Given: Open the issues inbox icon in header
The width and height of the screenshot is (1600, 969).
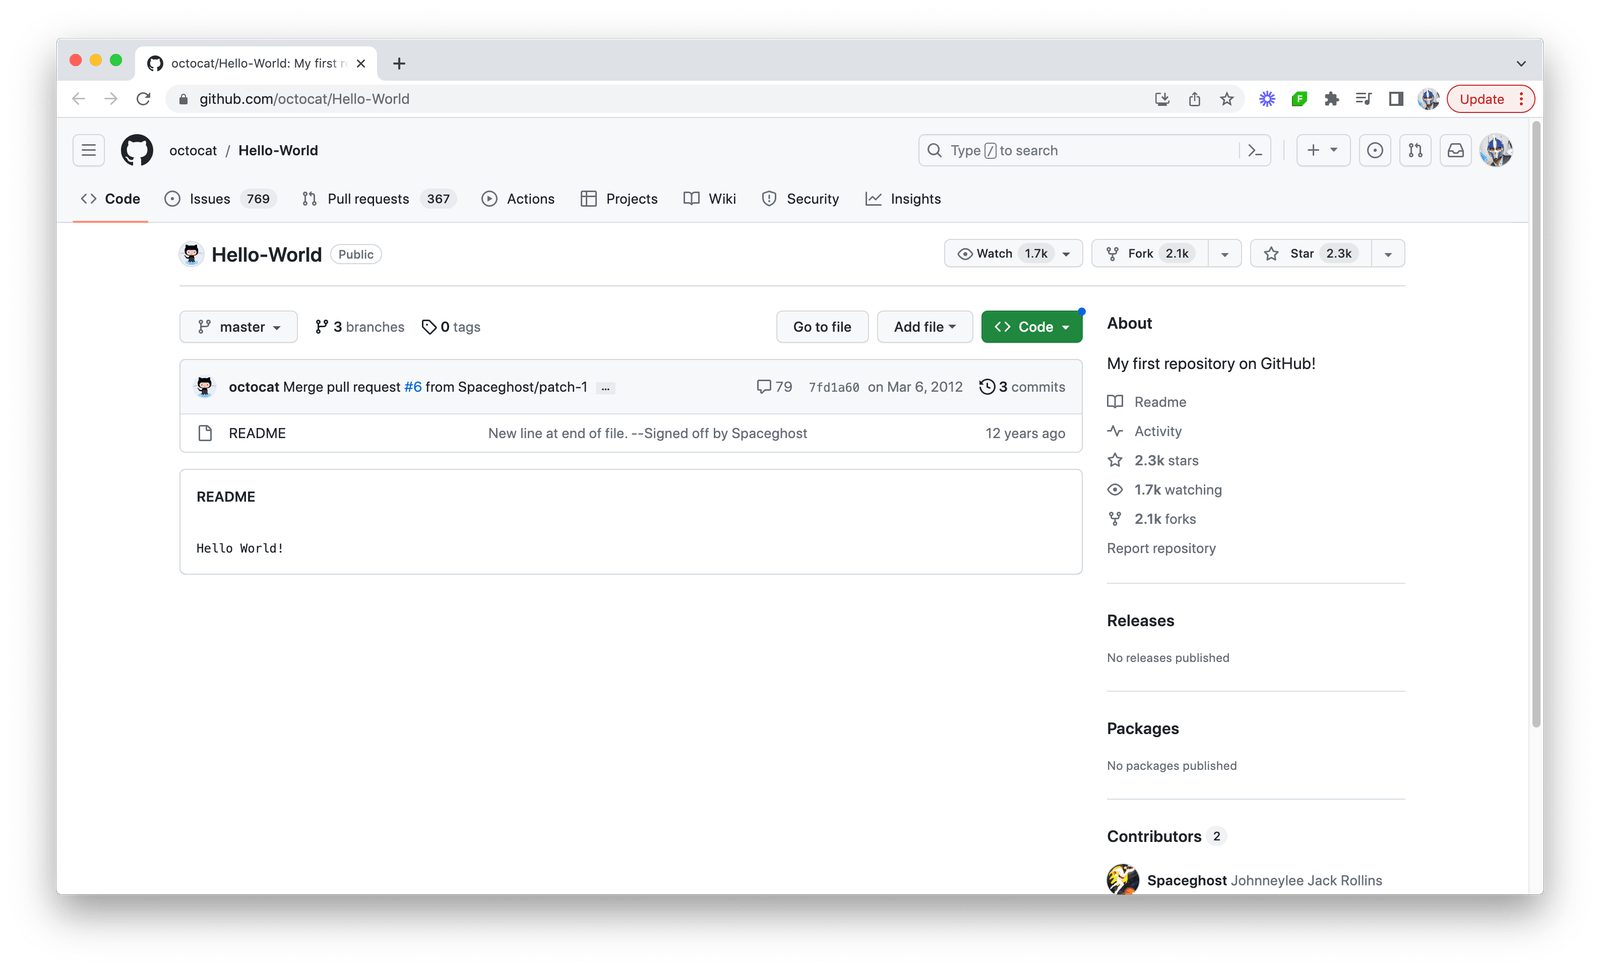Looking at the screenshot, I should (1375, 150).
